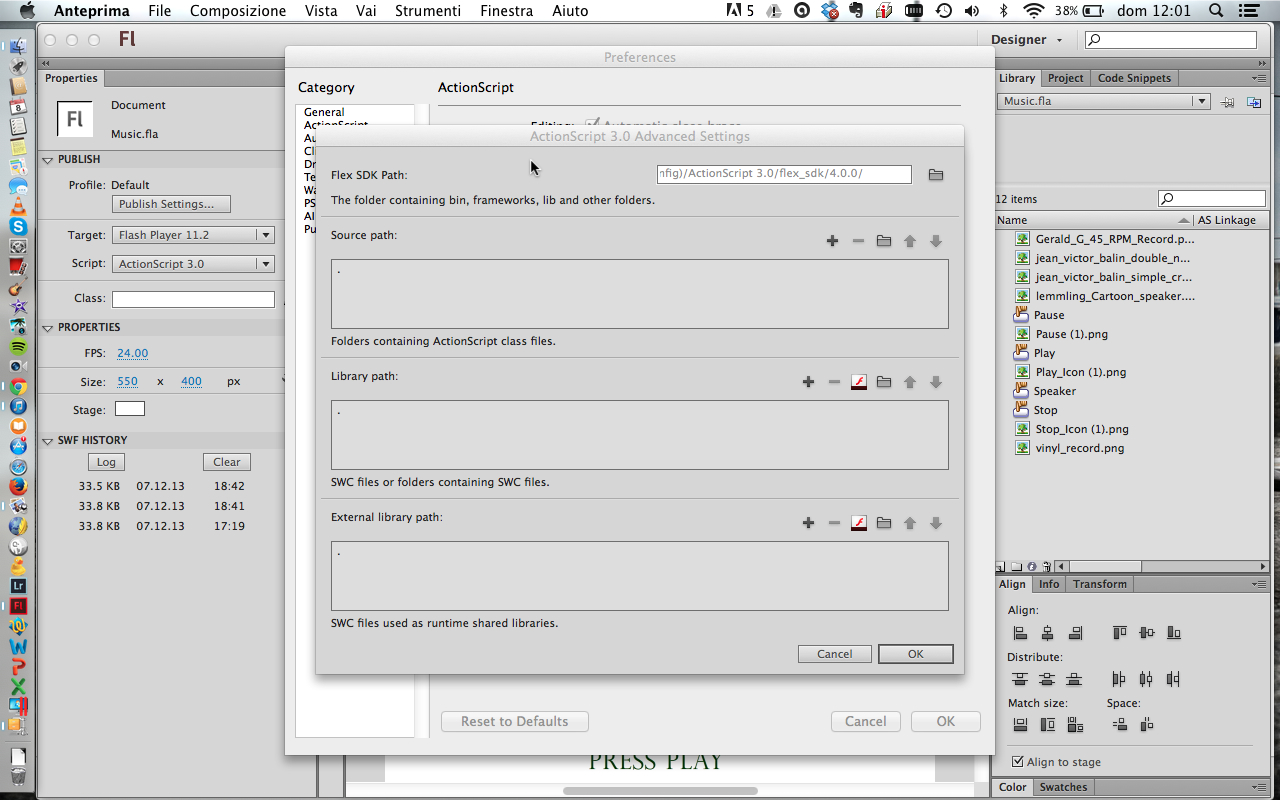This screenshot has width=1280, height=800.
Task: Switch to Code Snippets tab
Action: tap(1134, 78)
